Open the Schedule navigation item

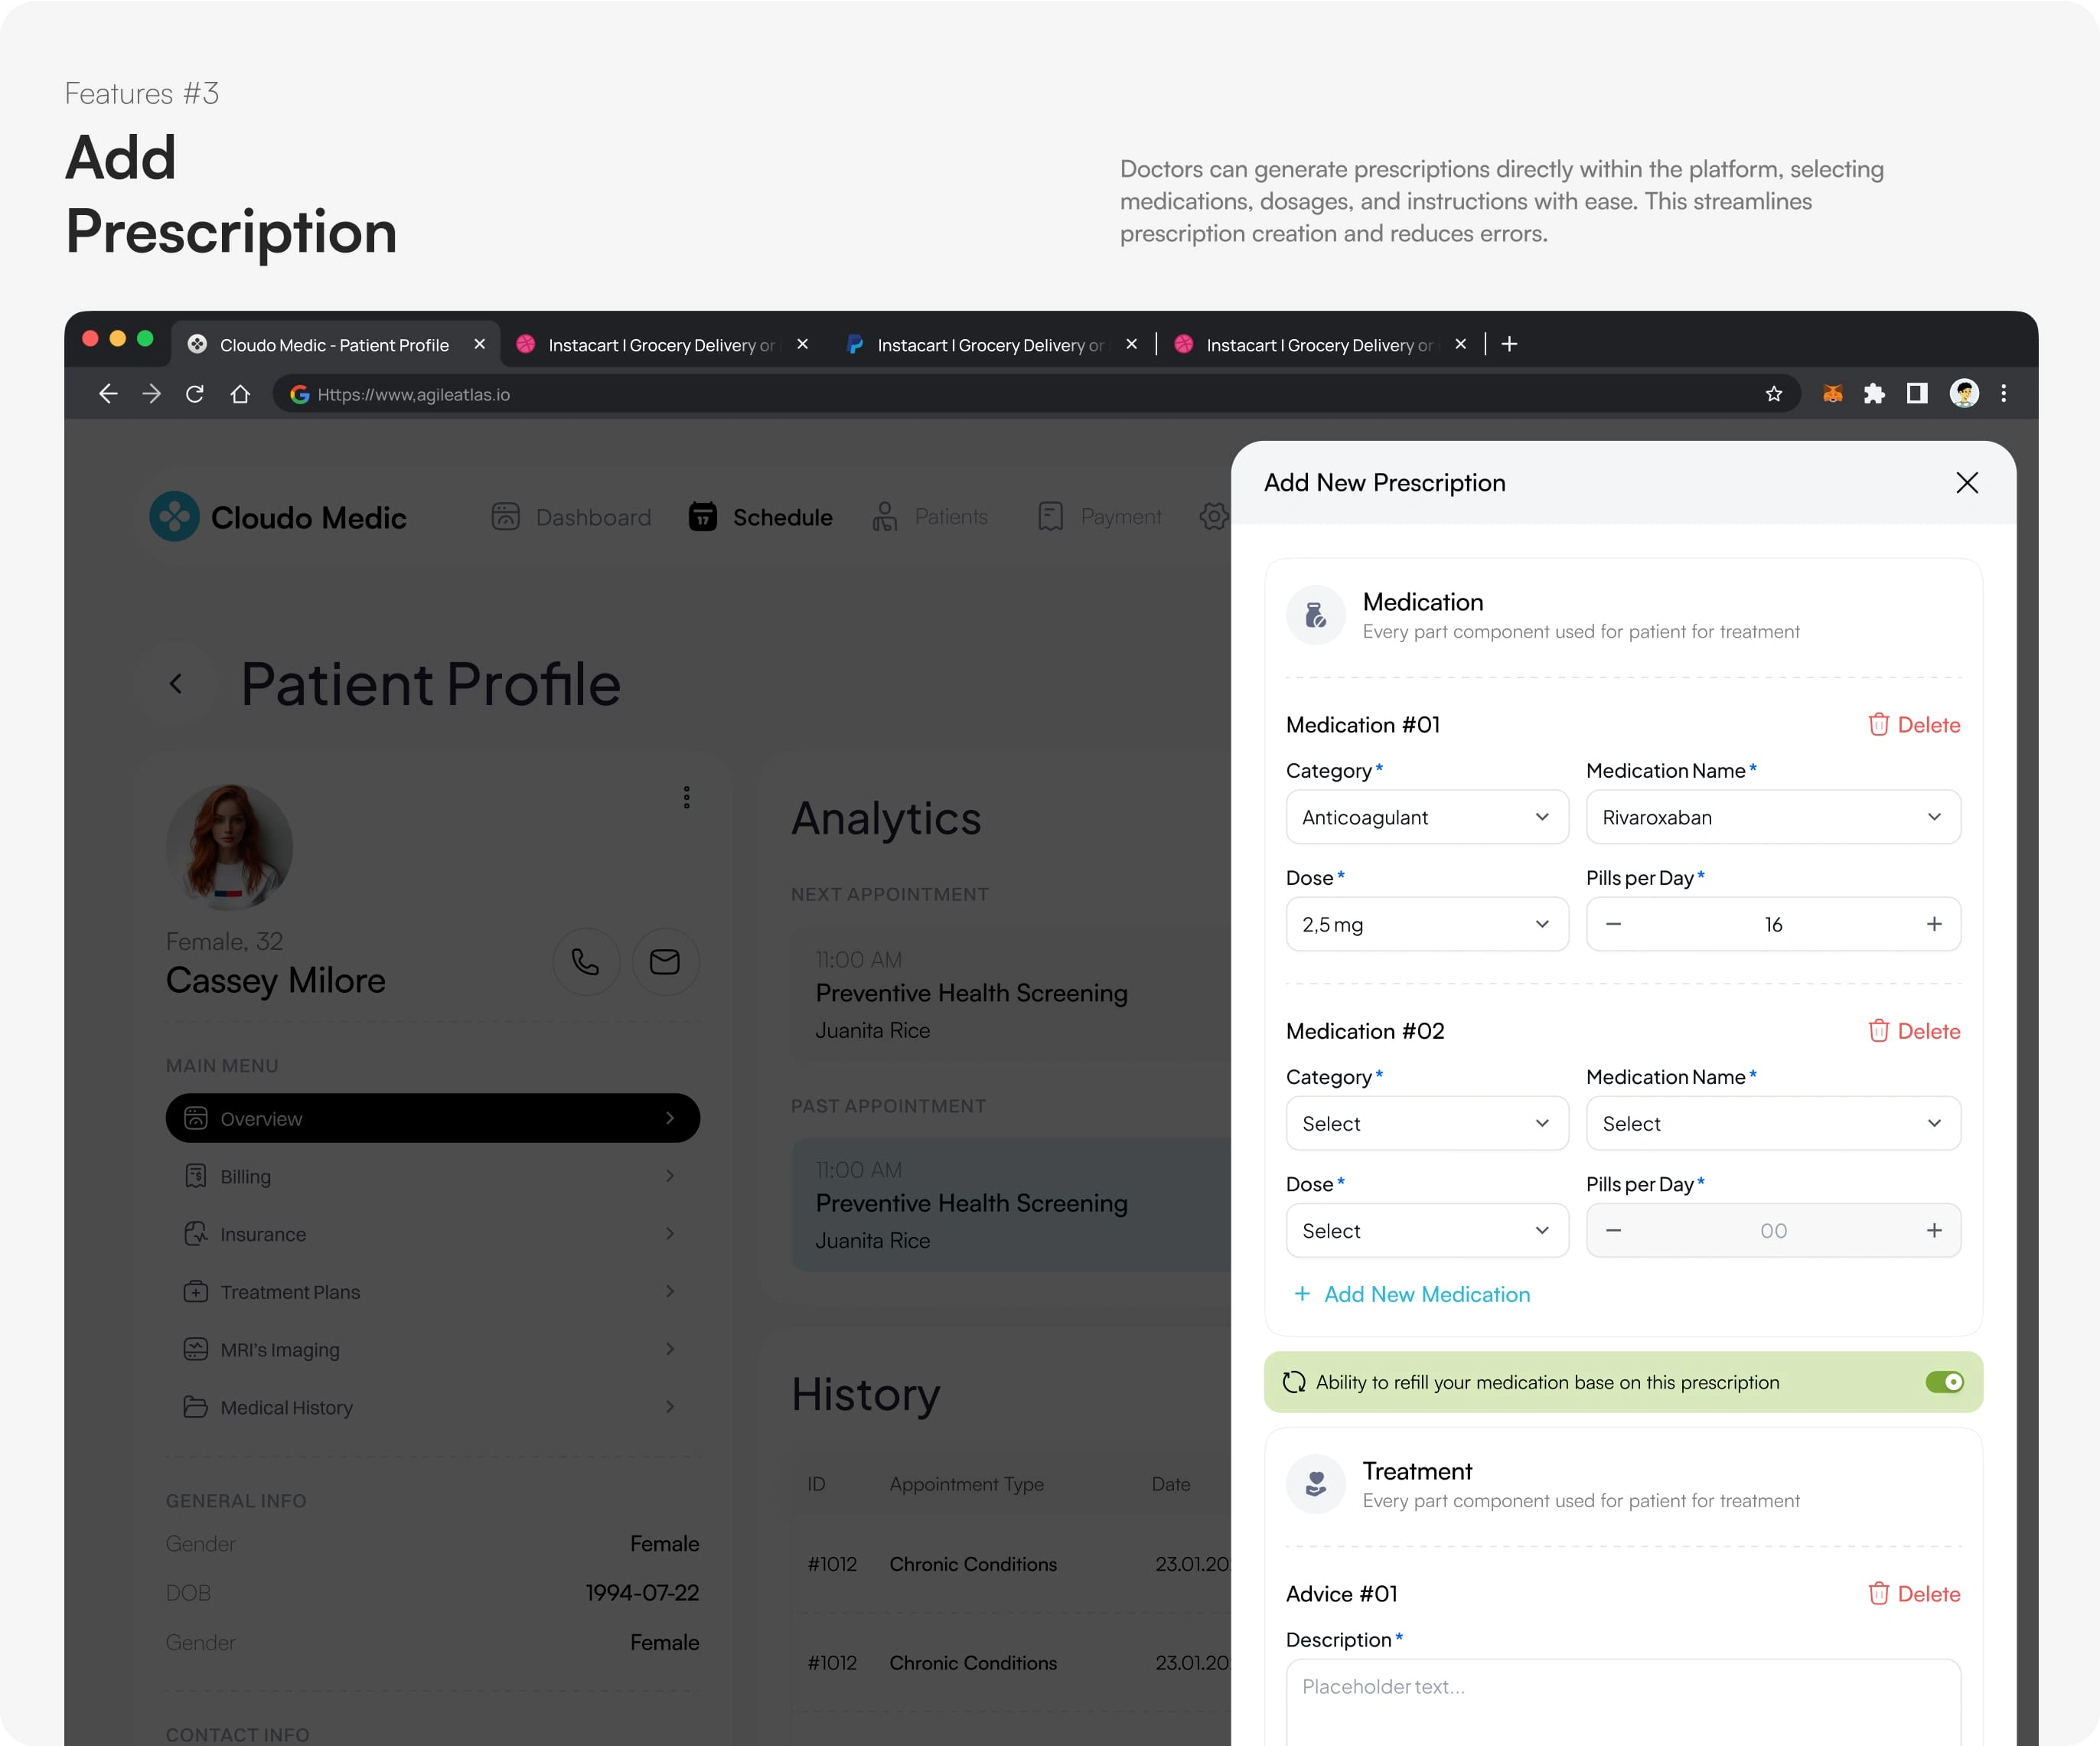click(x=760, y=517)
